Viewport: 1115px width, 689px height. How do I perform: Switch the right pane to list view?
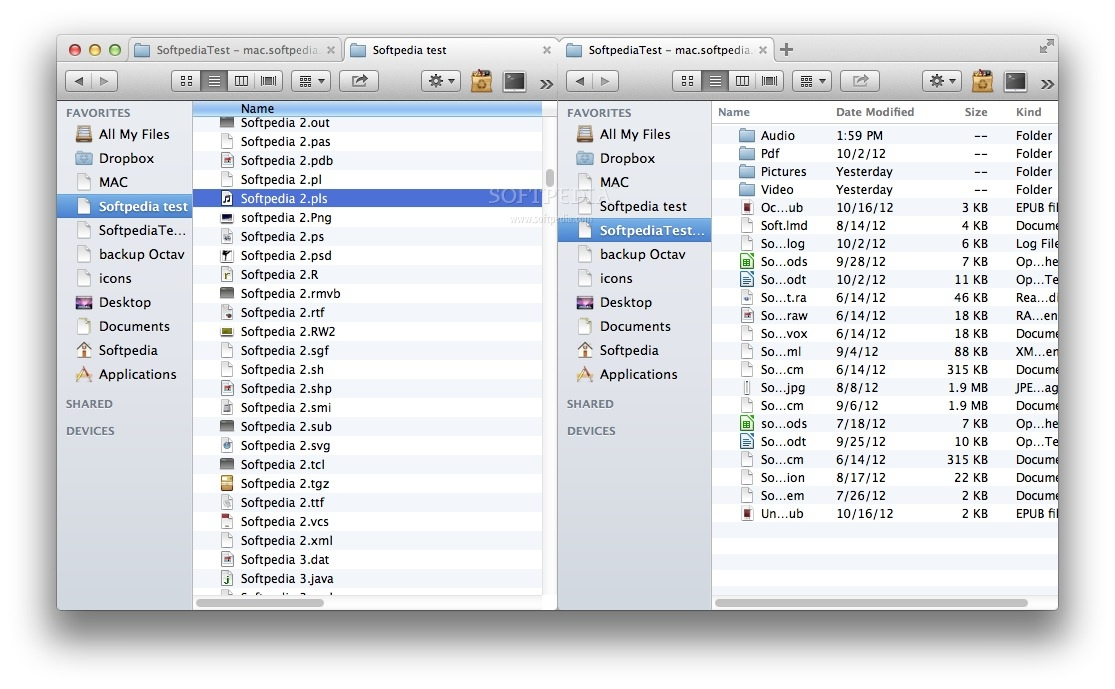coord(715,81)
